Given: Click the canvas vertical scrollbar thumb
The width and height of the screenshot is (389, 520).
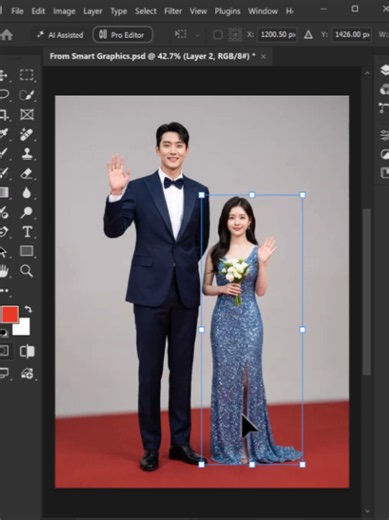Looking at the screenshot, I should coord(367,292).
